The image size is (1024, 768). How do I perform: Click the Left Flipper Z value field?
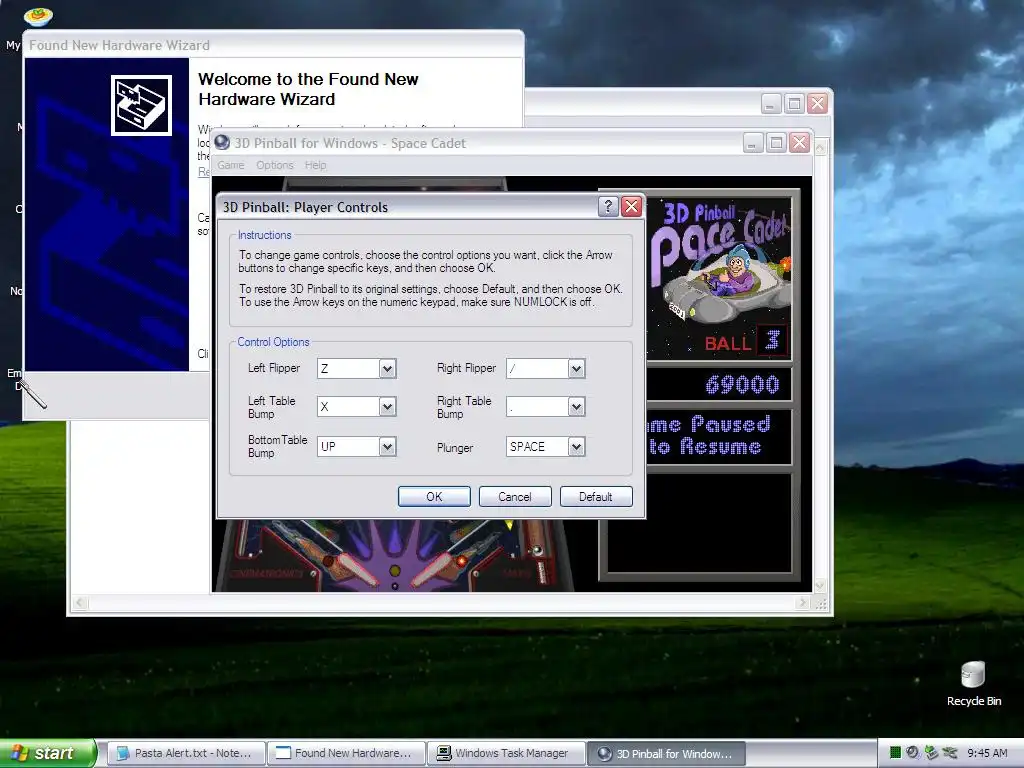348,368
